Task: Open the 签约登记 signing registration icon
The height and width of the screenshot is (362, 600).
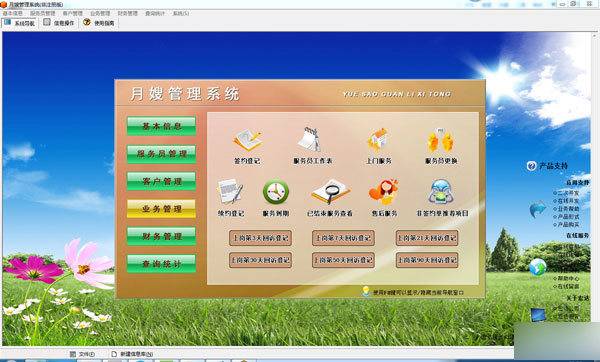Action: pyautogui.click(x=248, y=140)
